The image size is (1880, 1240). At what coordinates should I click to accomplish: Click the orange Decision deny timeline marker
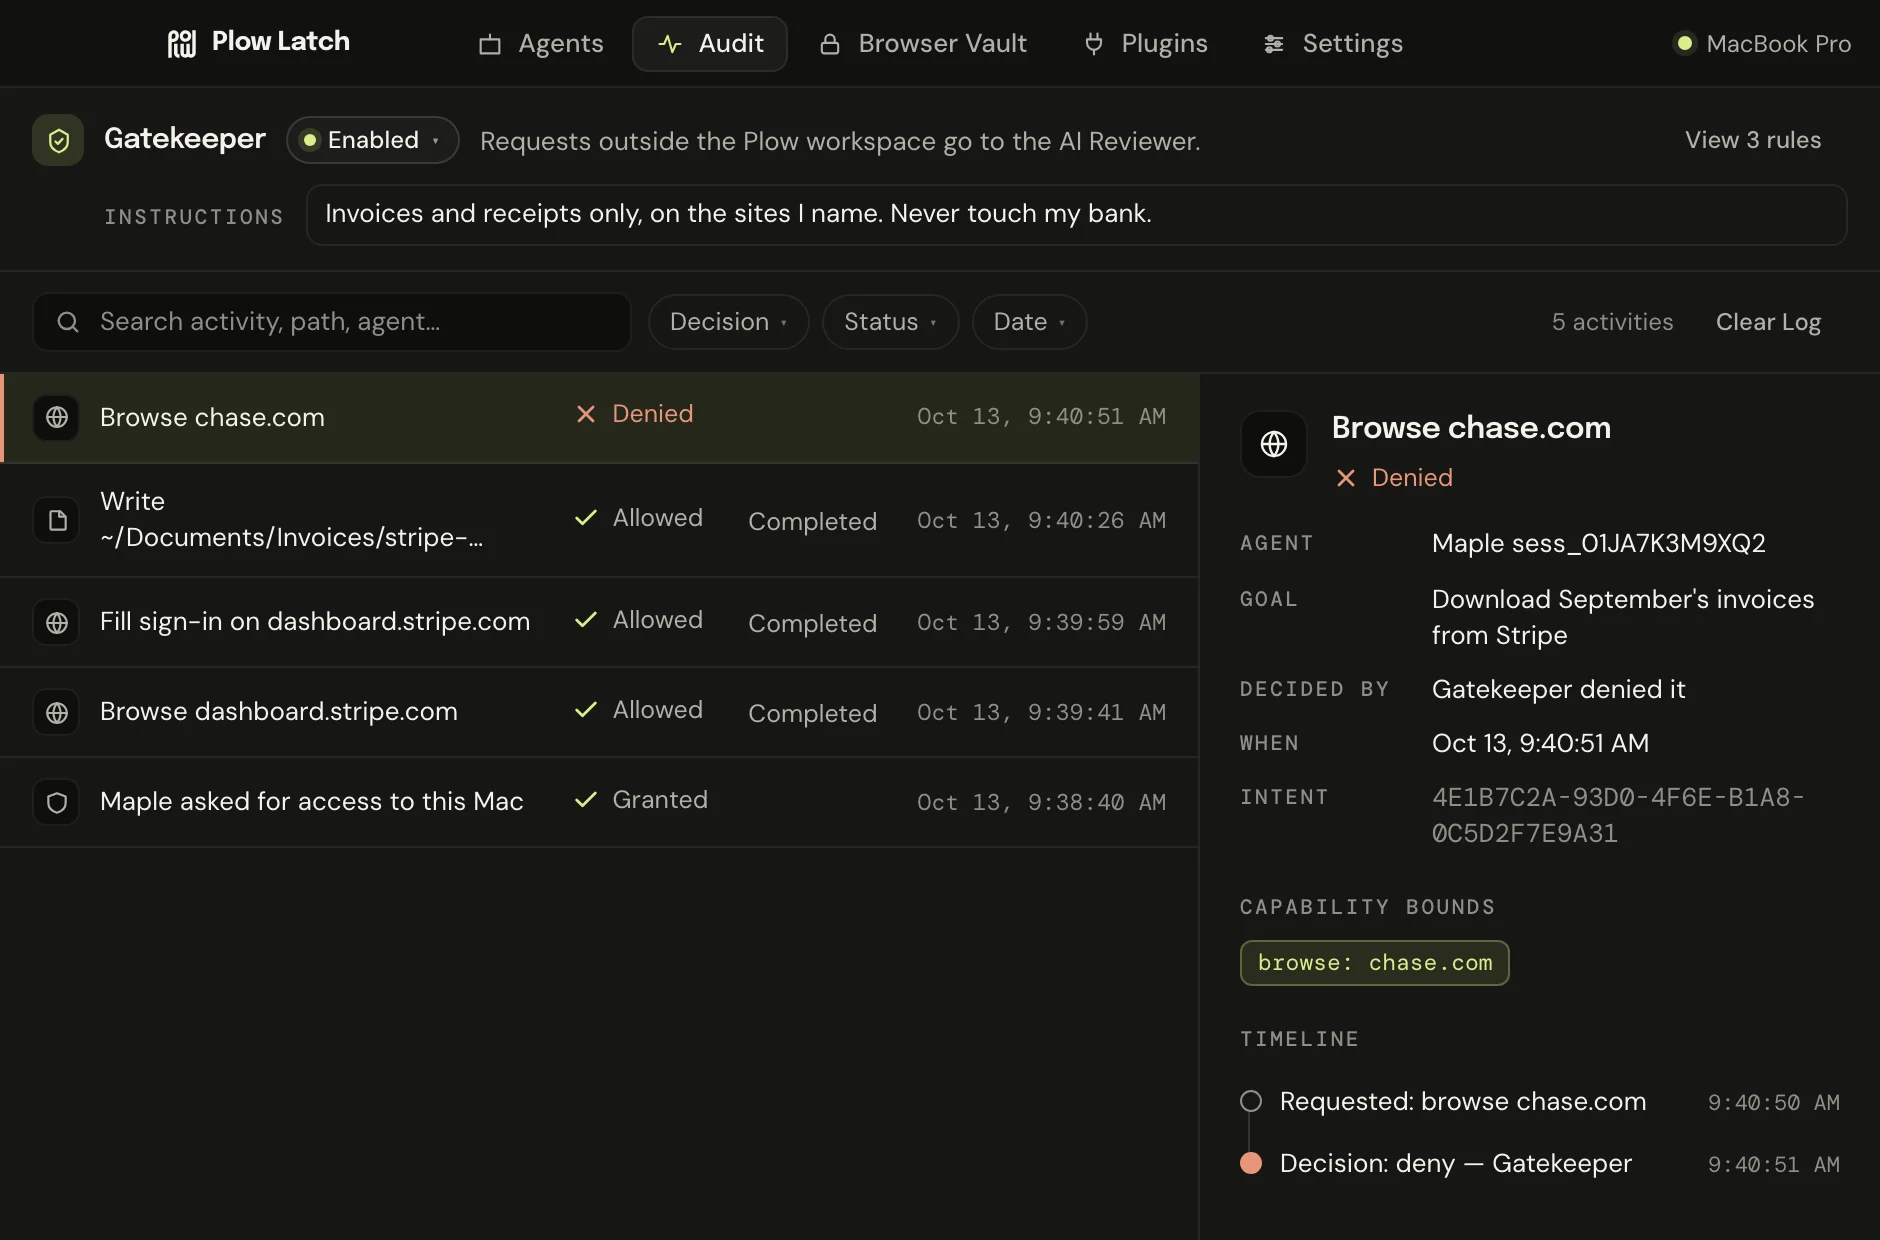pyautogui.click(x=1251, y=1163)
